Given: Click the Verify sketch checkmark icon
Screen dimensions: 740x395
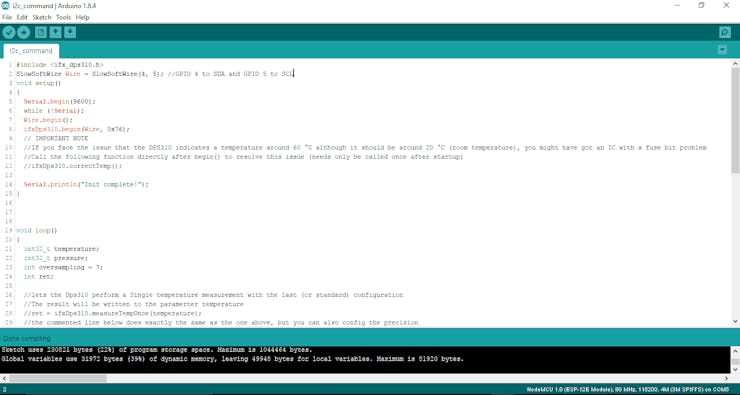Looking at the screenshot, I should pyautogui.click(x=8, y=33).
